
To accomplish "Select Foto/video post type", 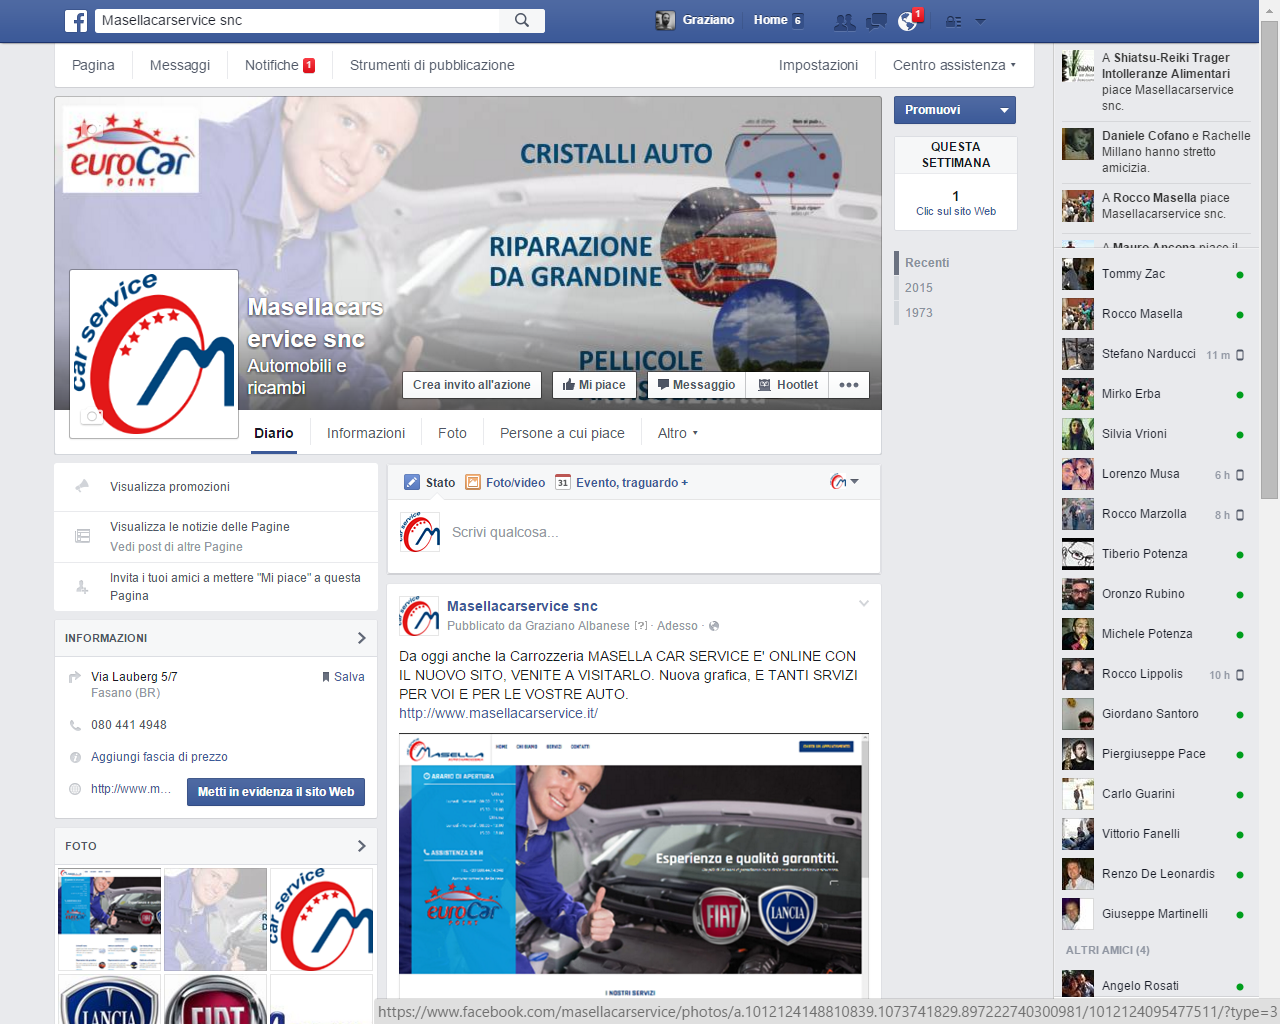I will pyautogui.click(x=505, y=482).
